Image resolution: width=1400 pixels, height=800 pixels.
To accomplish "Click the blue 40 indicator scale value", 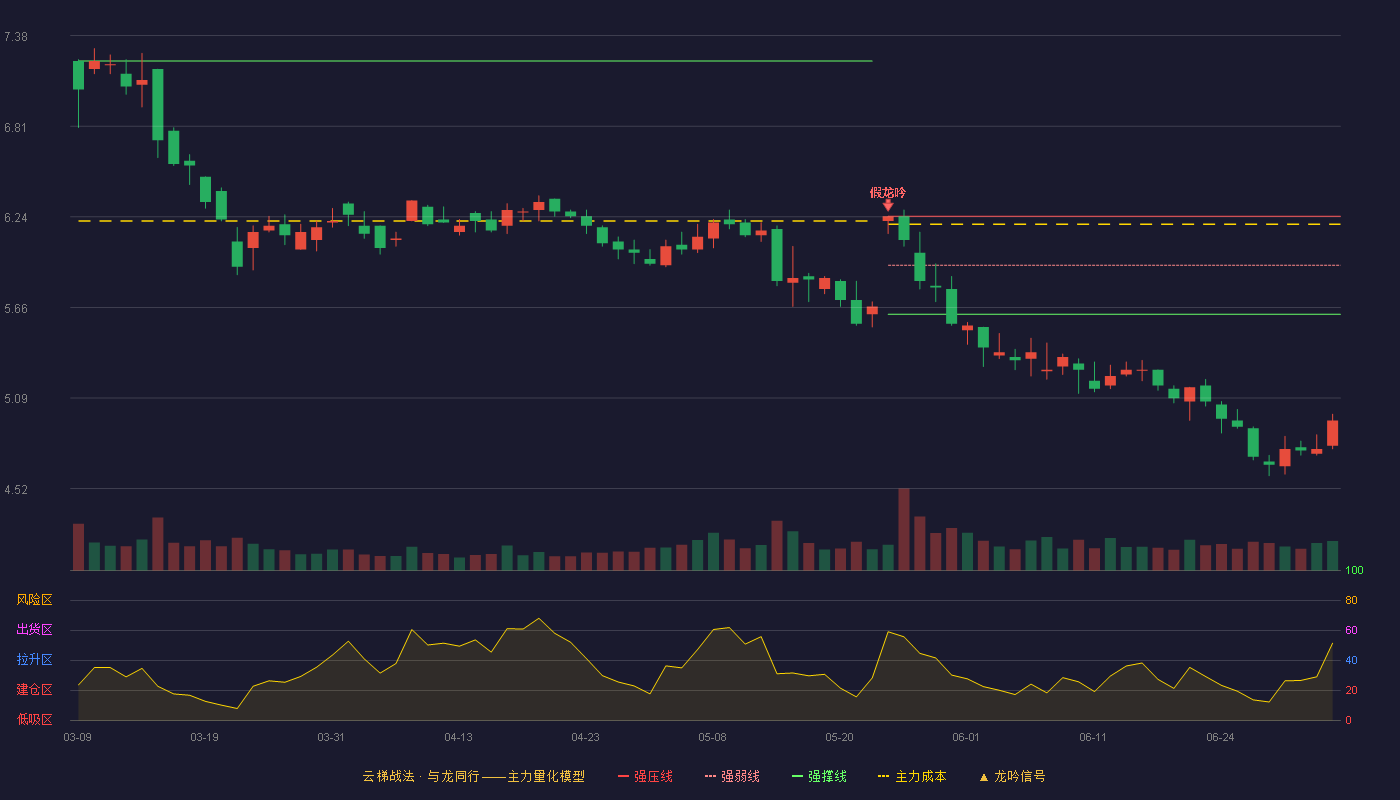I will pos(1351,660).
